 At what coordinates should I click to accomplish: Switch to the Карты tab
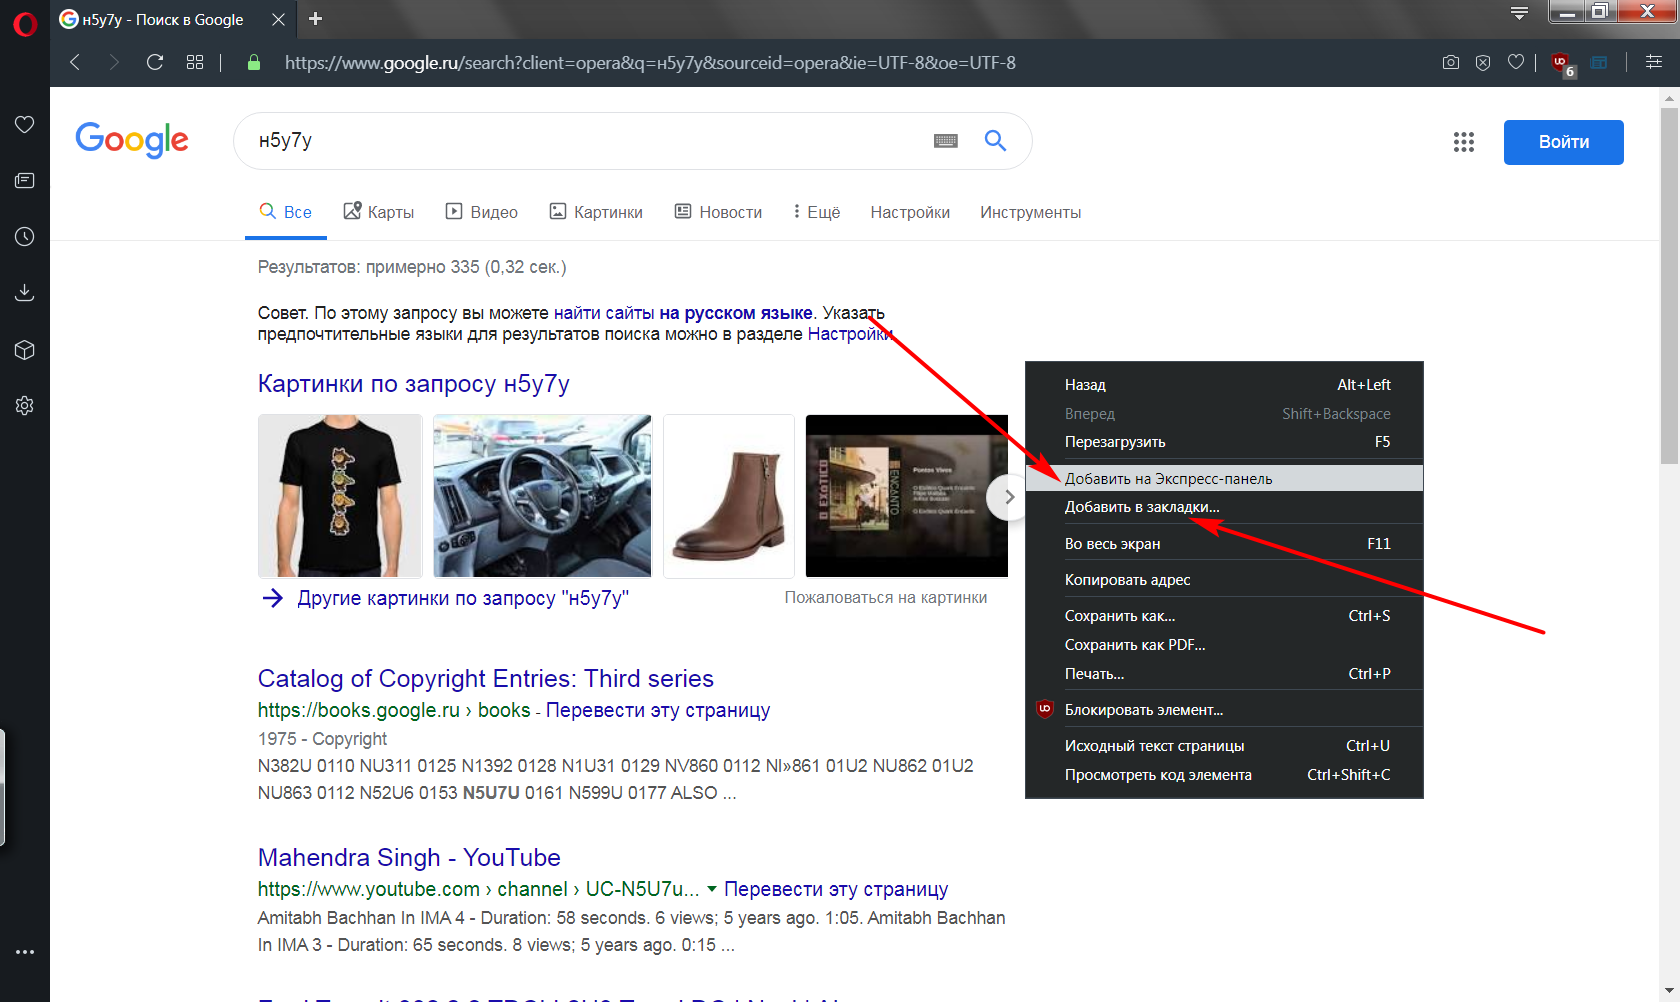coord(379,212)
